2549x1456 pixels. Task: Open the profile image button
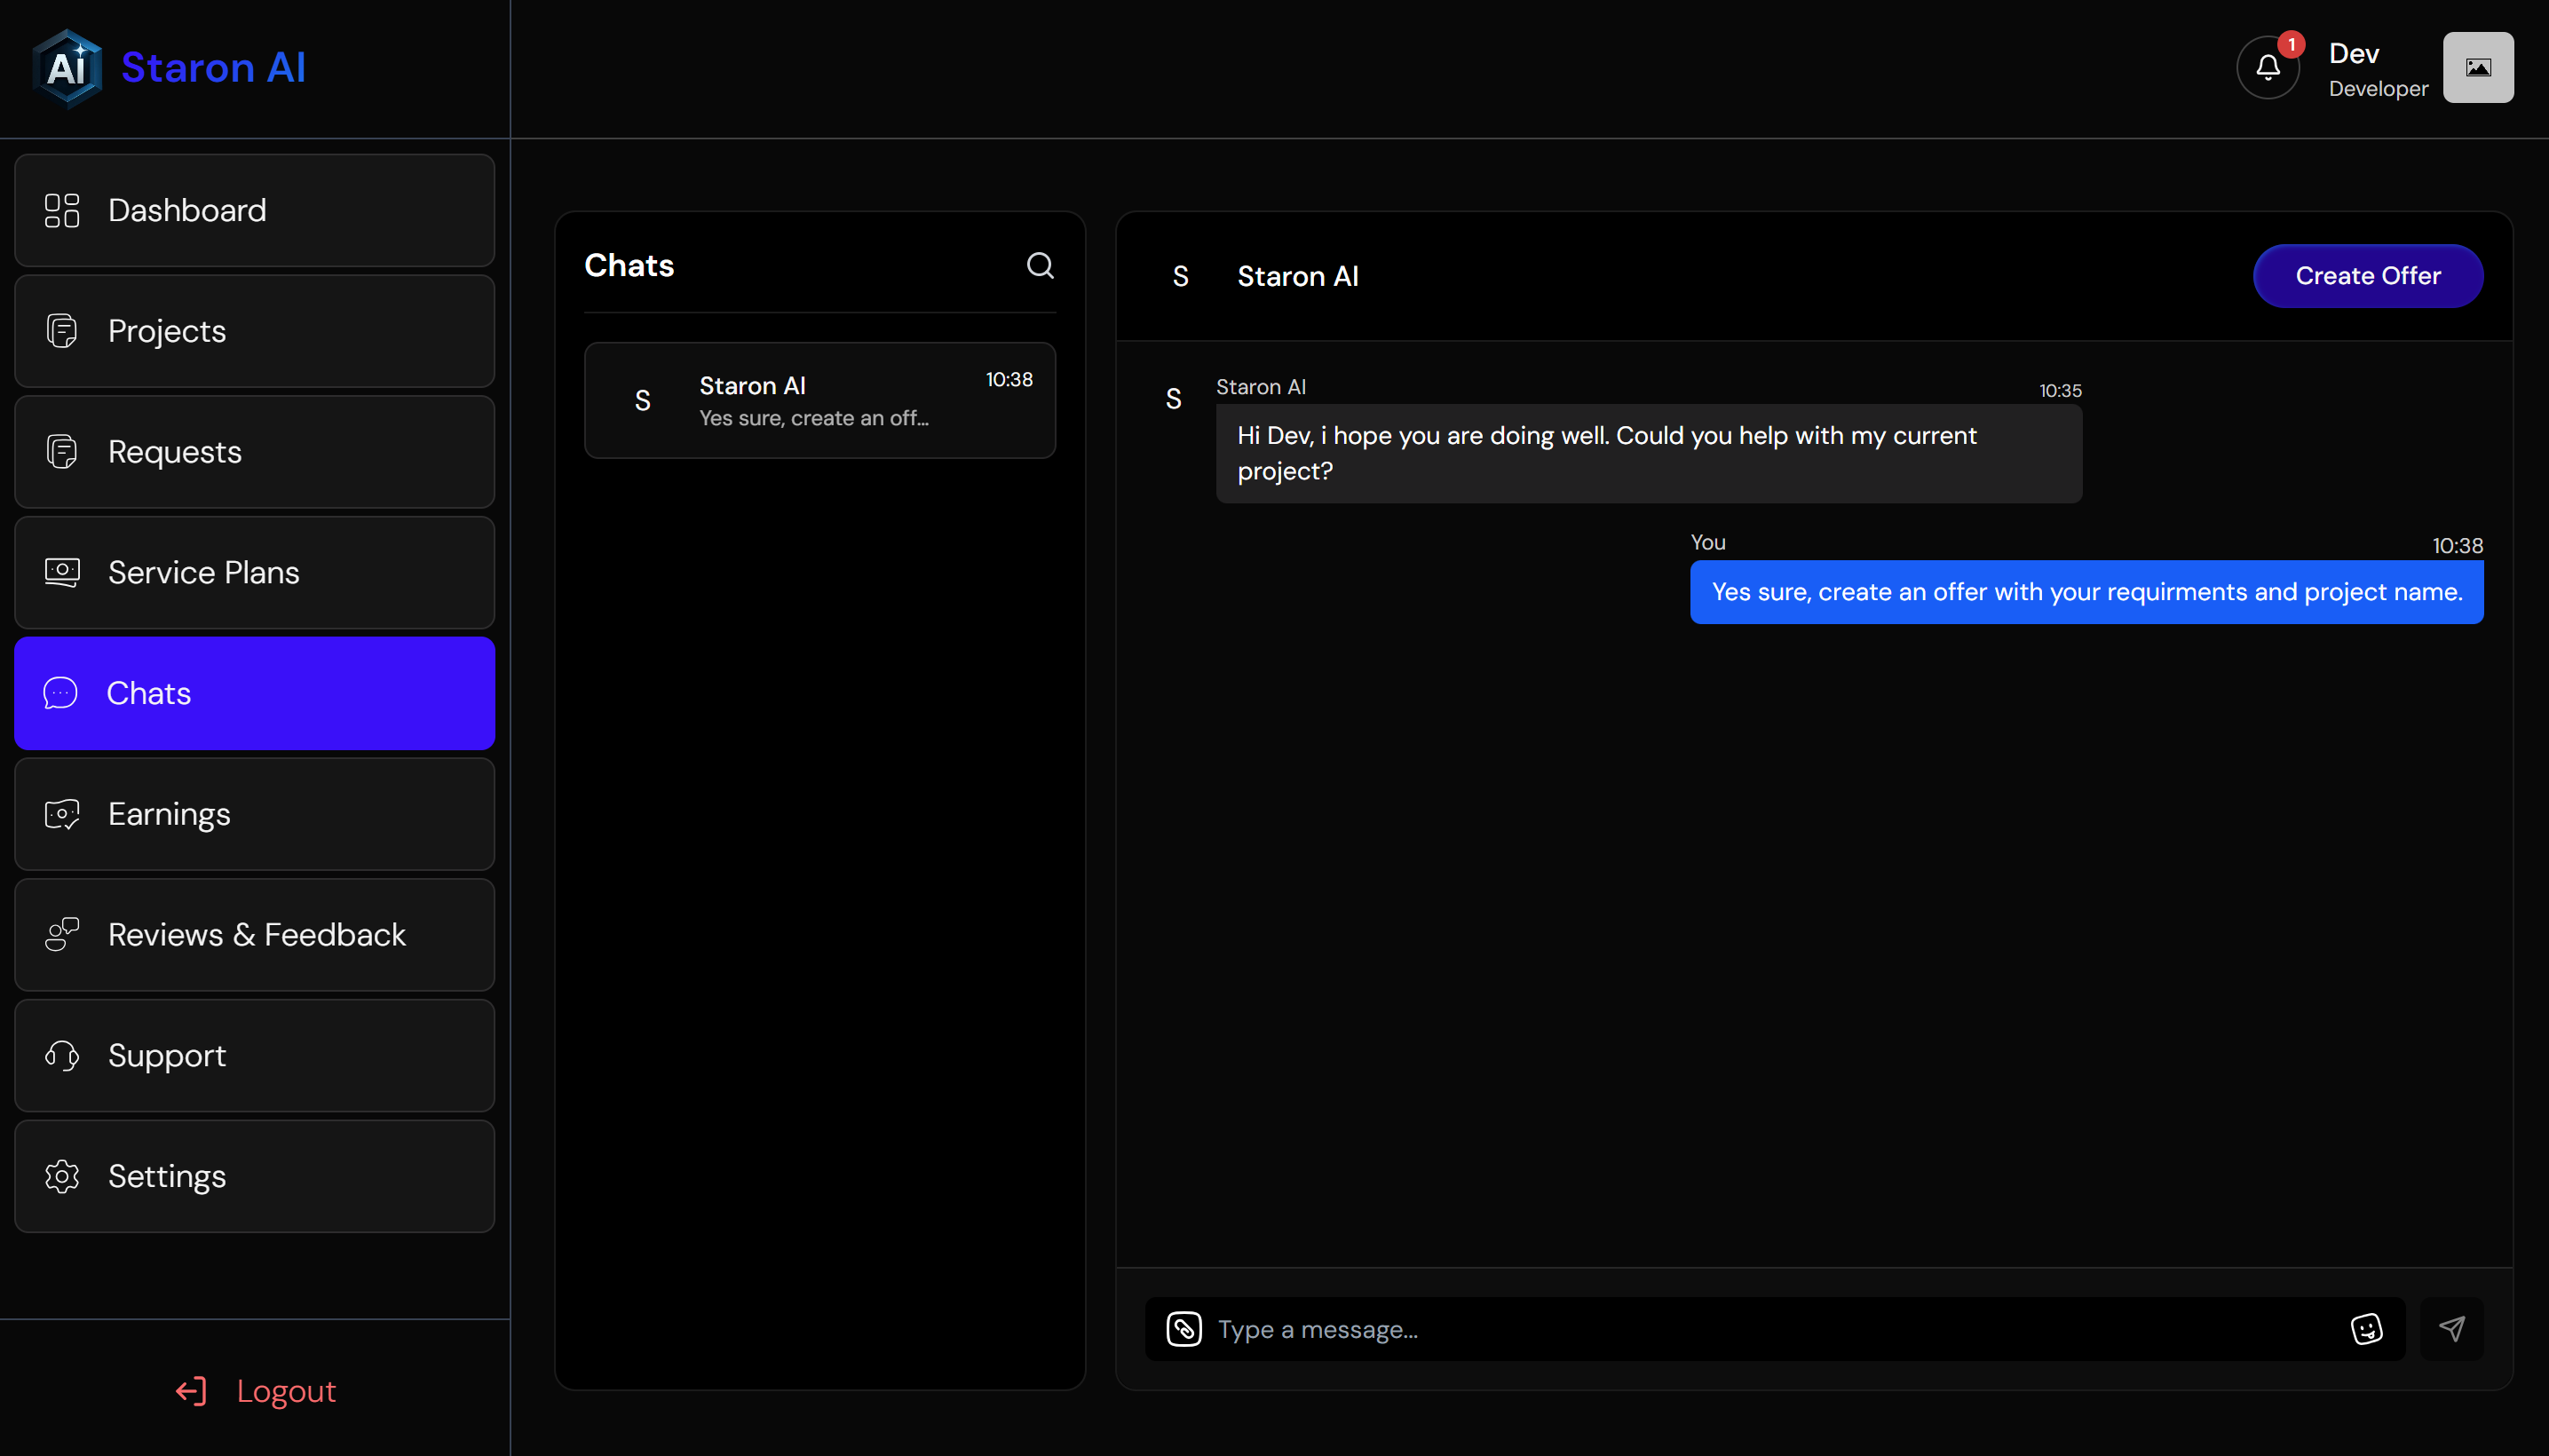pyautogui.click(x=2477, y=67)
